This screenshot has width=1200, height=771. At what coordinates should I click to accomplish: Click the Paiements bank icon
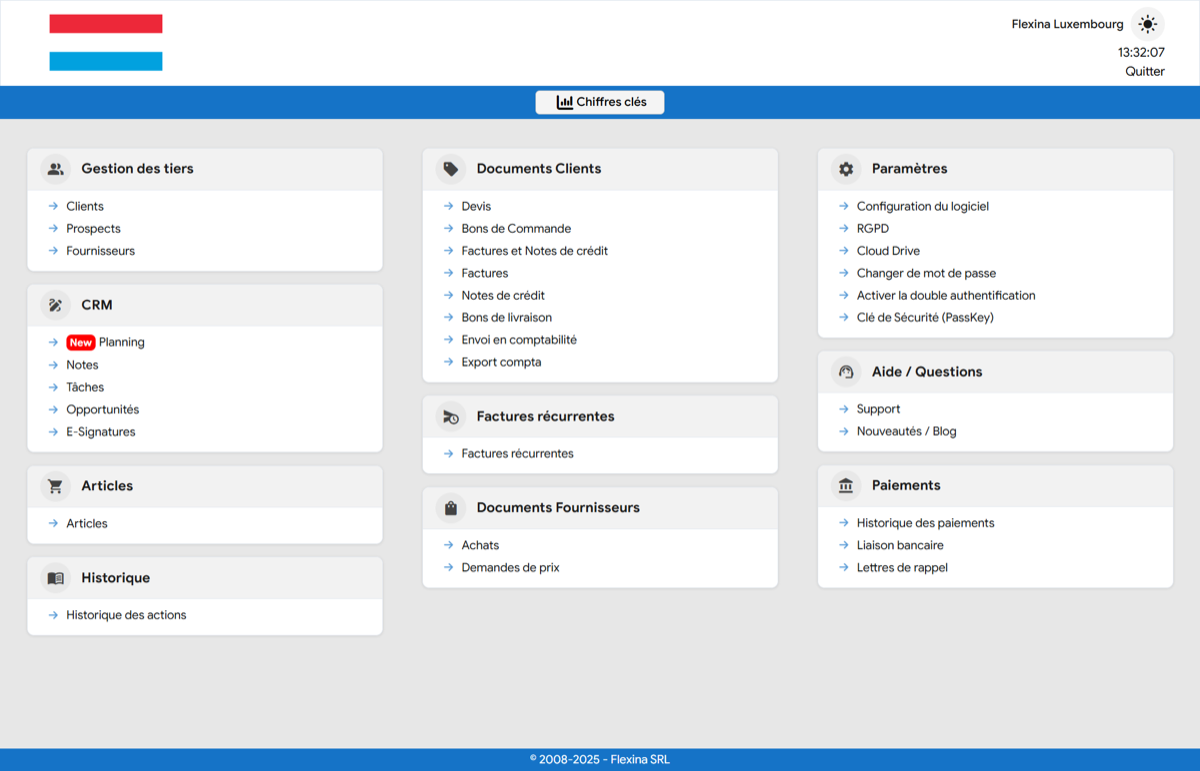coord(846,486)
